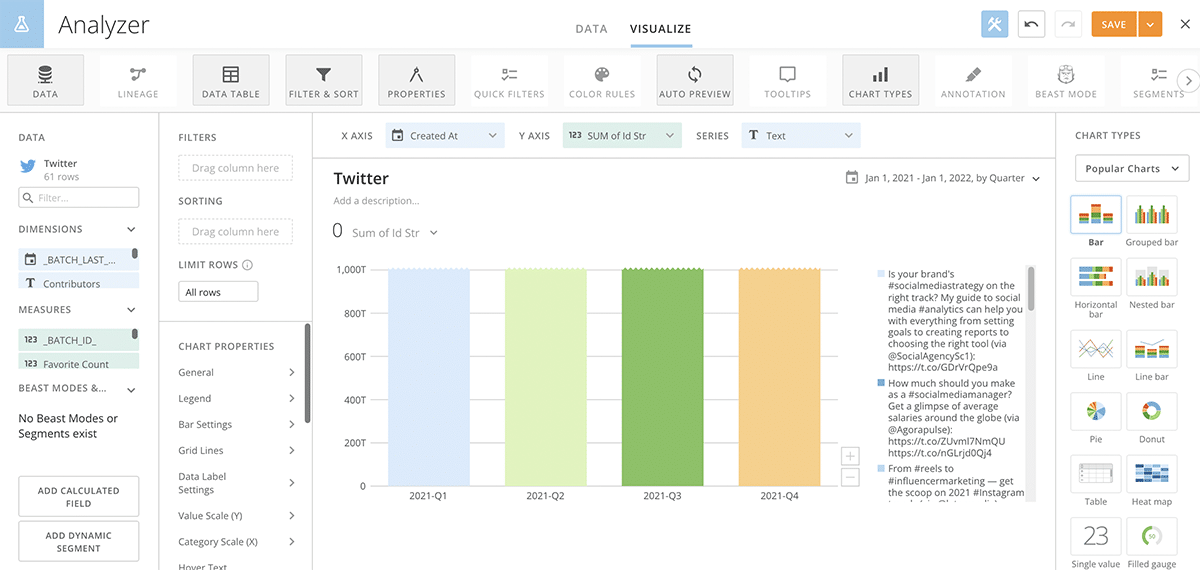
Task: Expand Category Scale (X) properties
Action: pyautogui.click(x=237, y=542)
